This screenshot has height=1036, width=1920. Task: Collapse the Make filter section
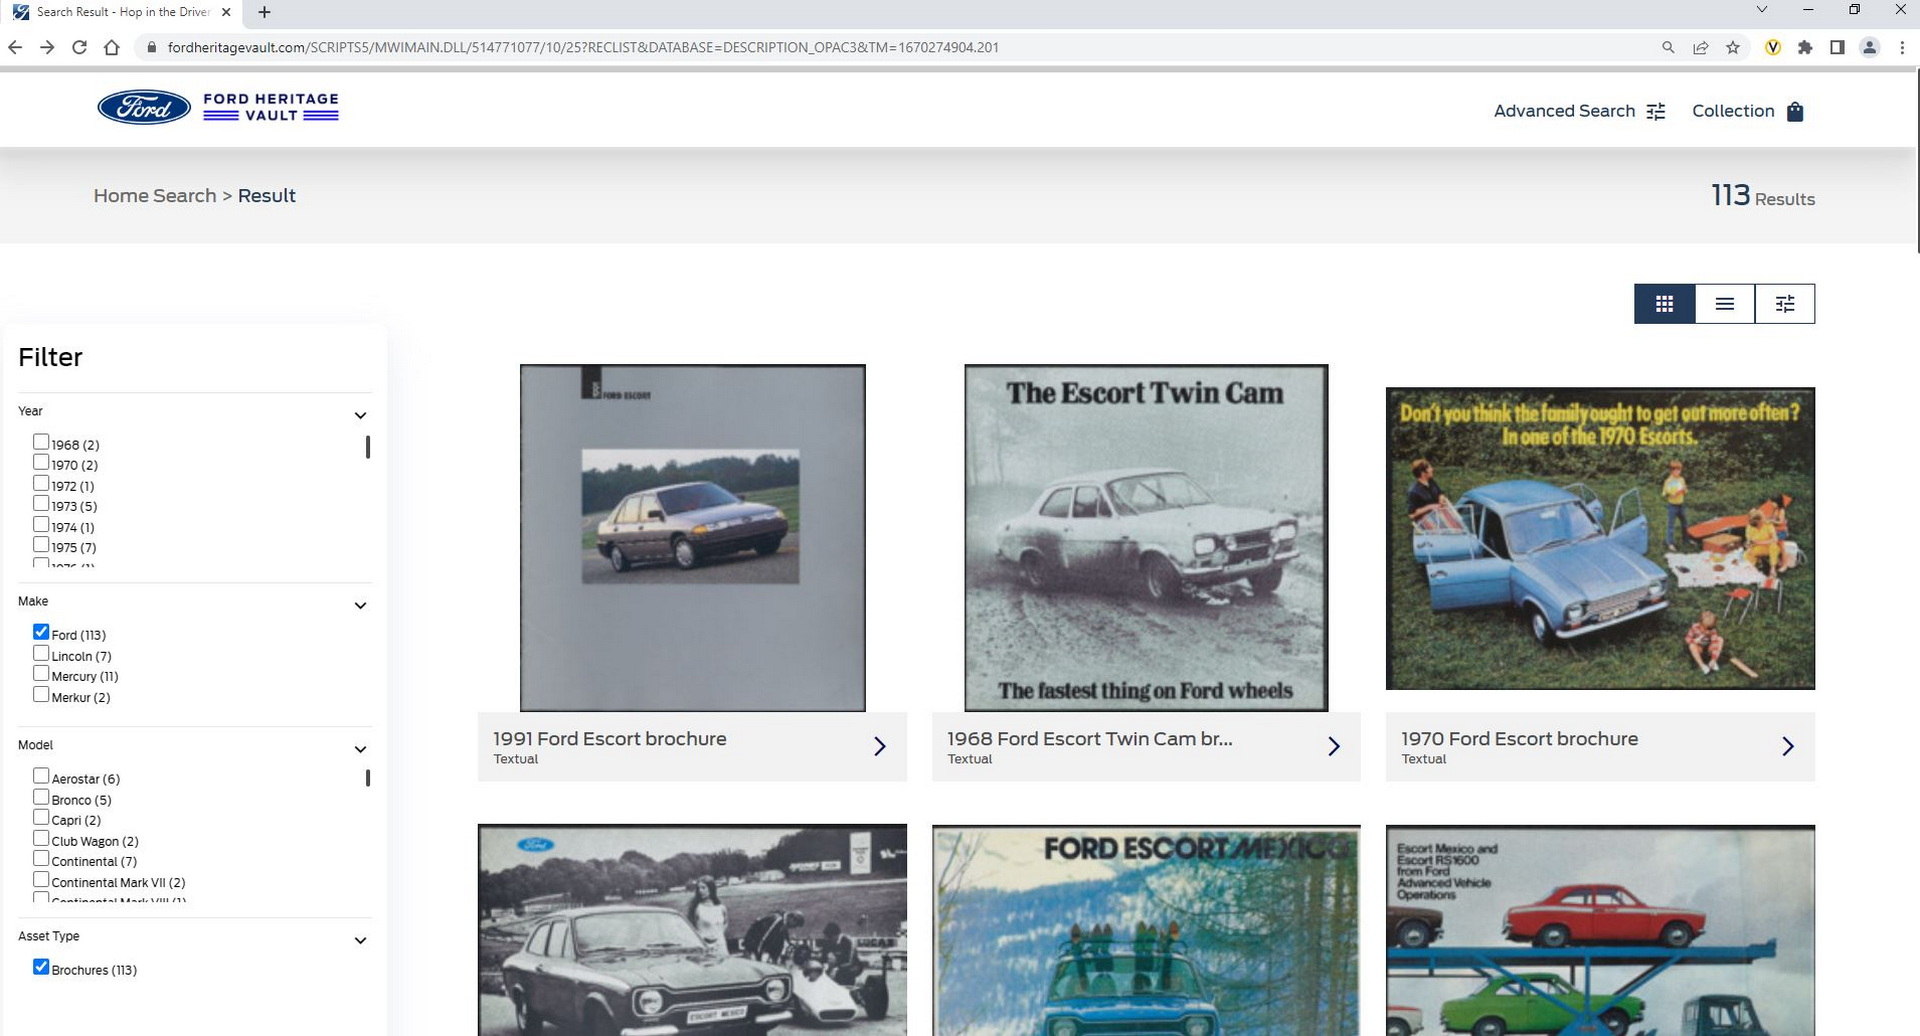360,605
